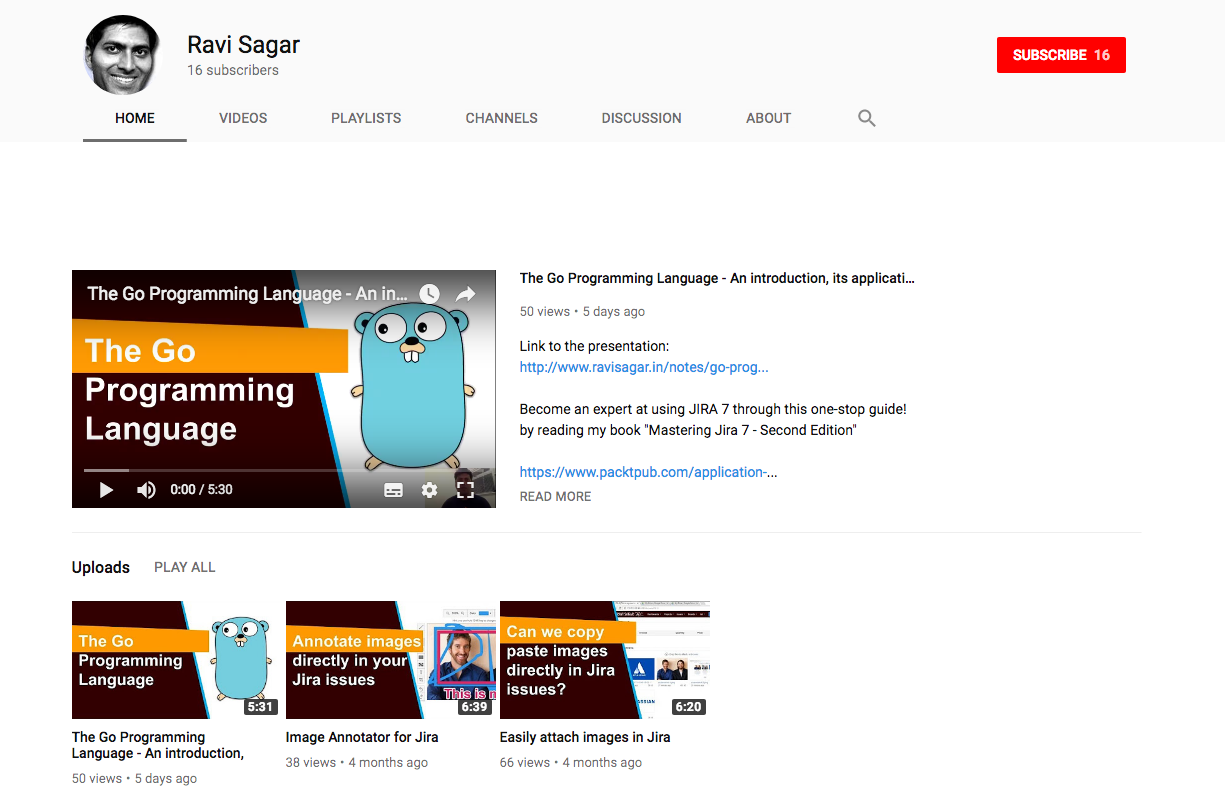Open Ravi Sagar's channel avatar
The height and width of the screenshot is (805, 1225).
point(122,55)
